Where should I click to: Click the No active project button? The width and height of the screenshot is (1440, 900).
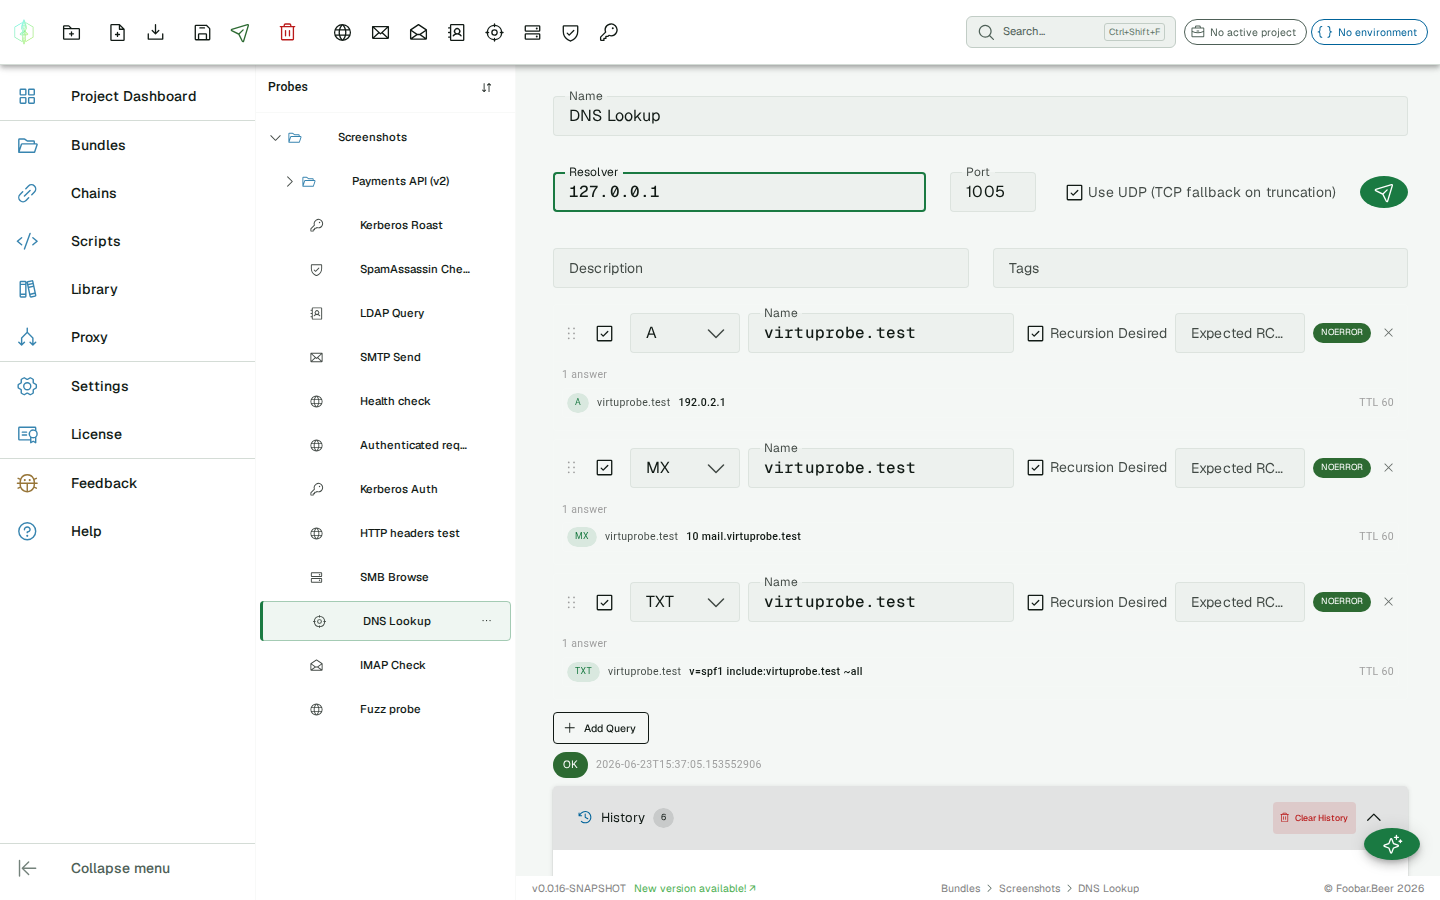tap(1245, 32)
